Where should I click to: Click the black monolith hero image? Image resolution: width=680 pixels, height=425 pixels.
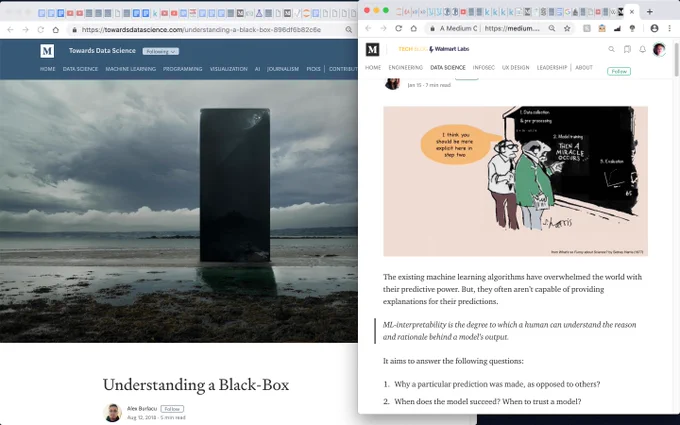click(179, 211)
